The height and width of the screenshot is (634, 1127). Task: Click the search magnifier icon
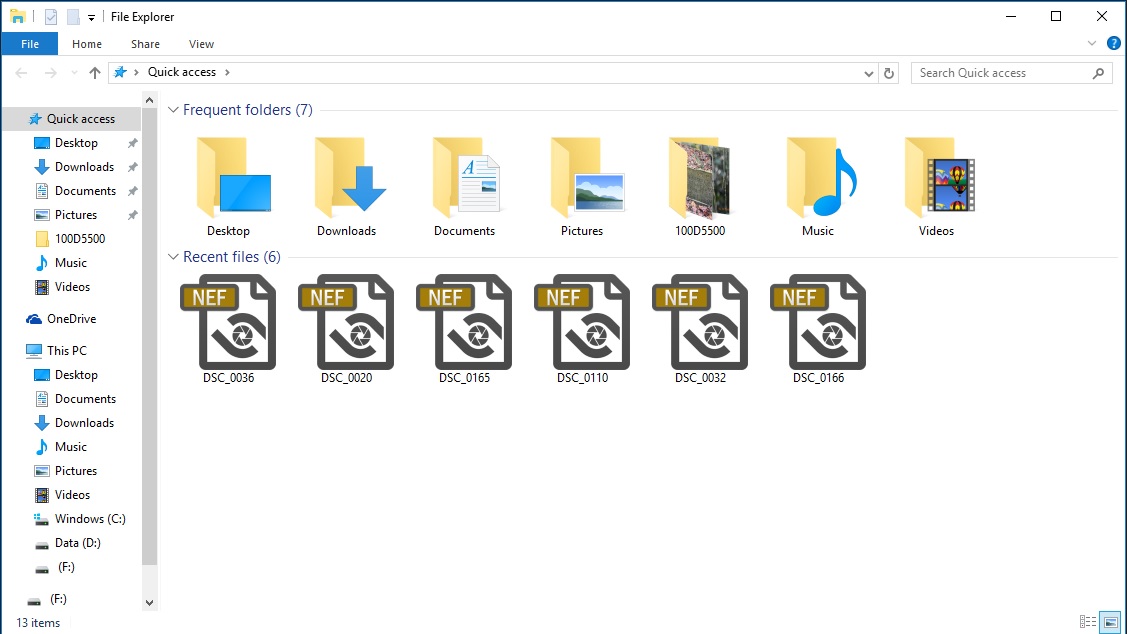pos(1098,73)
